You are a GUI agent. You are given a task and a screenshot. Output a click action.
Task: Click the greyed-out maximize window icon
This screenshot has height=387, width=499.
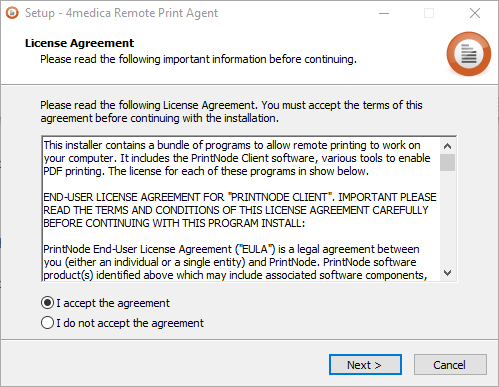pos(429,13)
